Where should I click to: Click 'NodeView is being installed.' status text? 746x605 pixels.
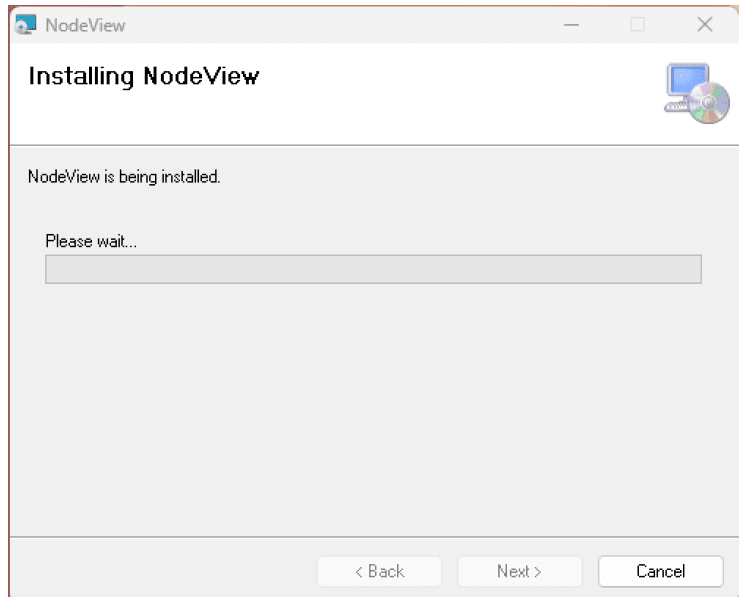[x=124, y=177]
